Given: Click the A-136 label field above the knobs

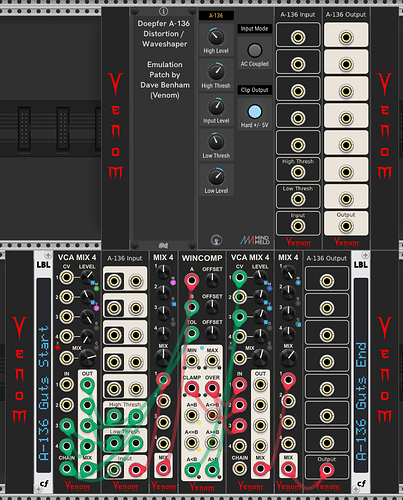Looking at the screenshot, I should 216,15.
